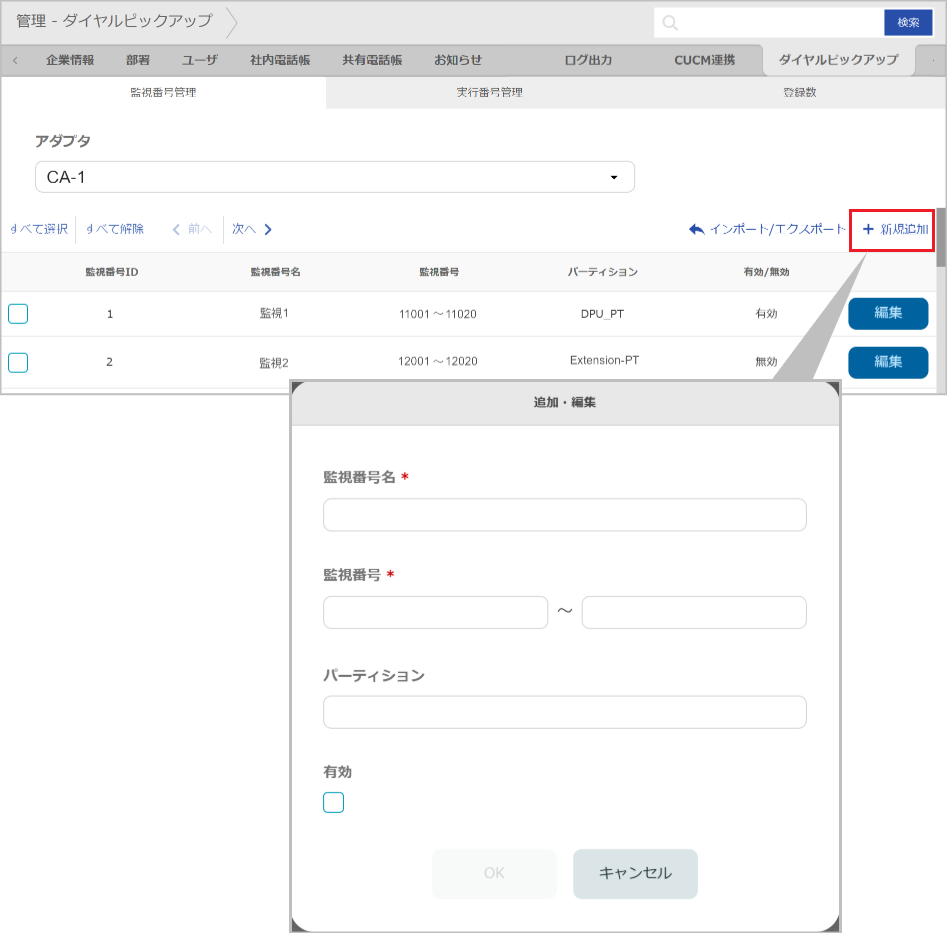Switch to the 実行番号管理 tab
Image resolution: width=947 pixels, height=933 pixels.
(490, 92)
